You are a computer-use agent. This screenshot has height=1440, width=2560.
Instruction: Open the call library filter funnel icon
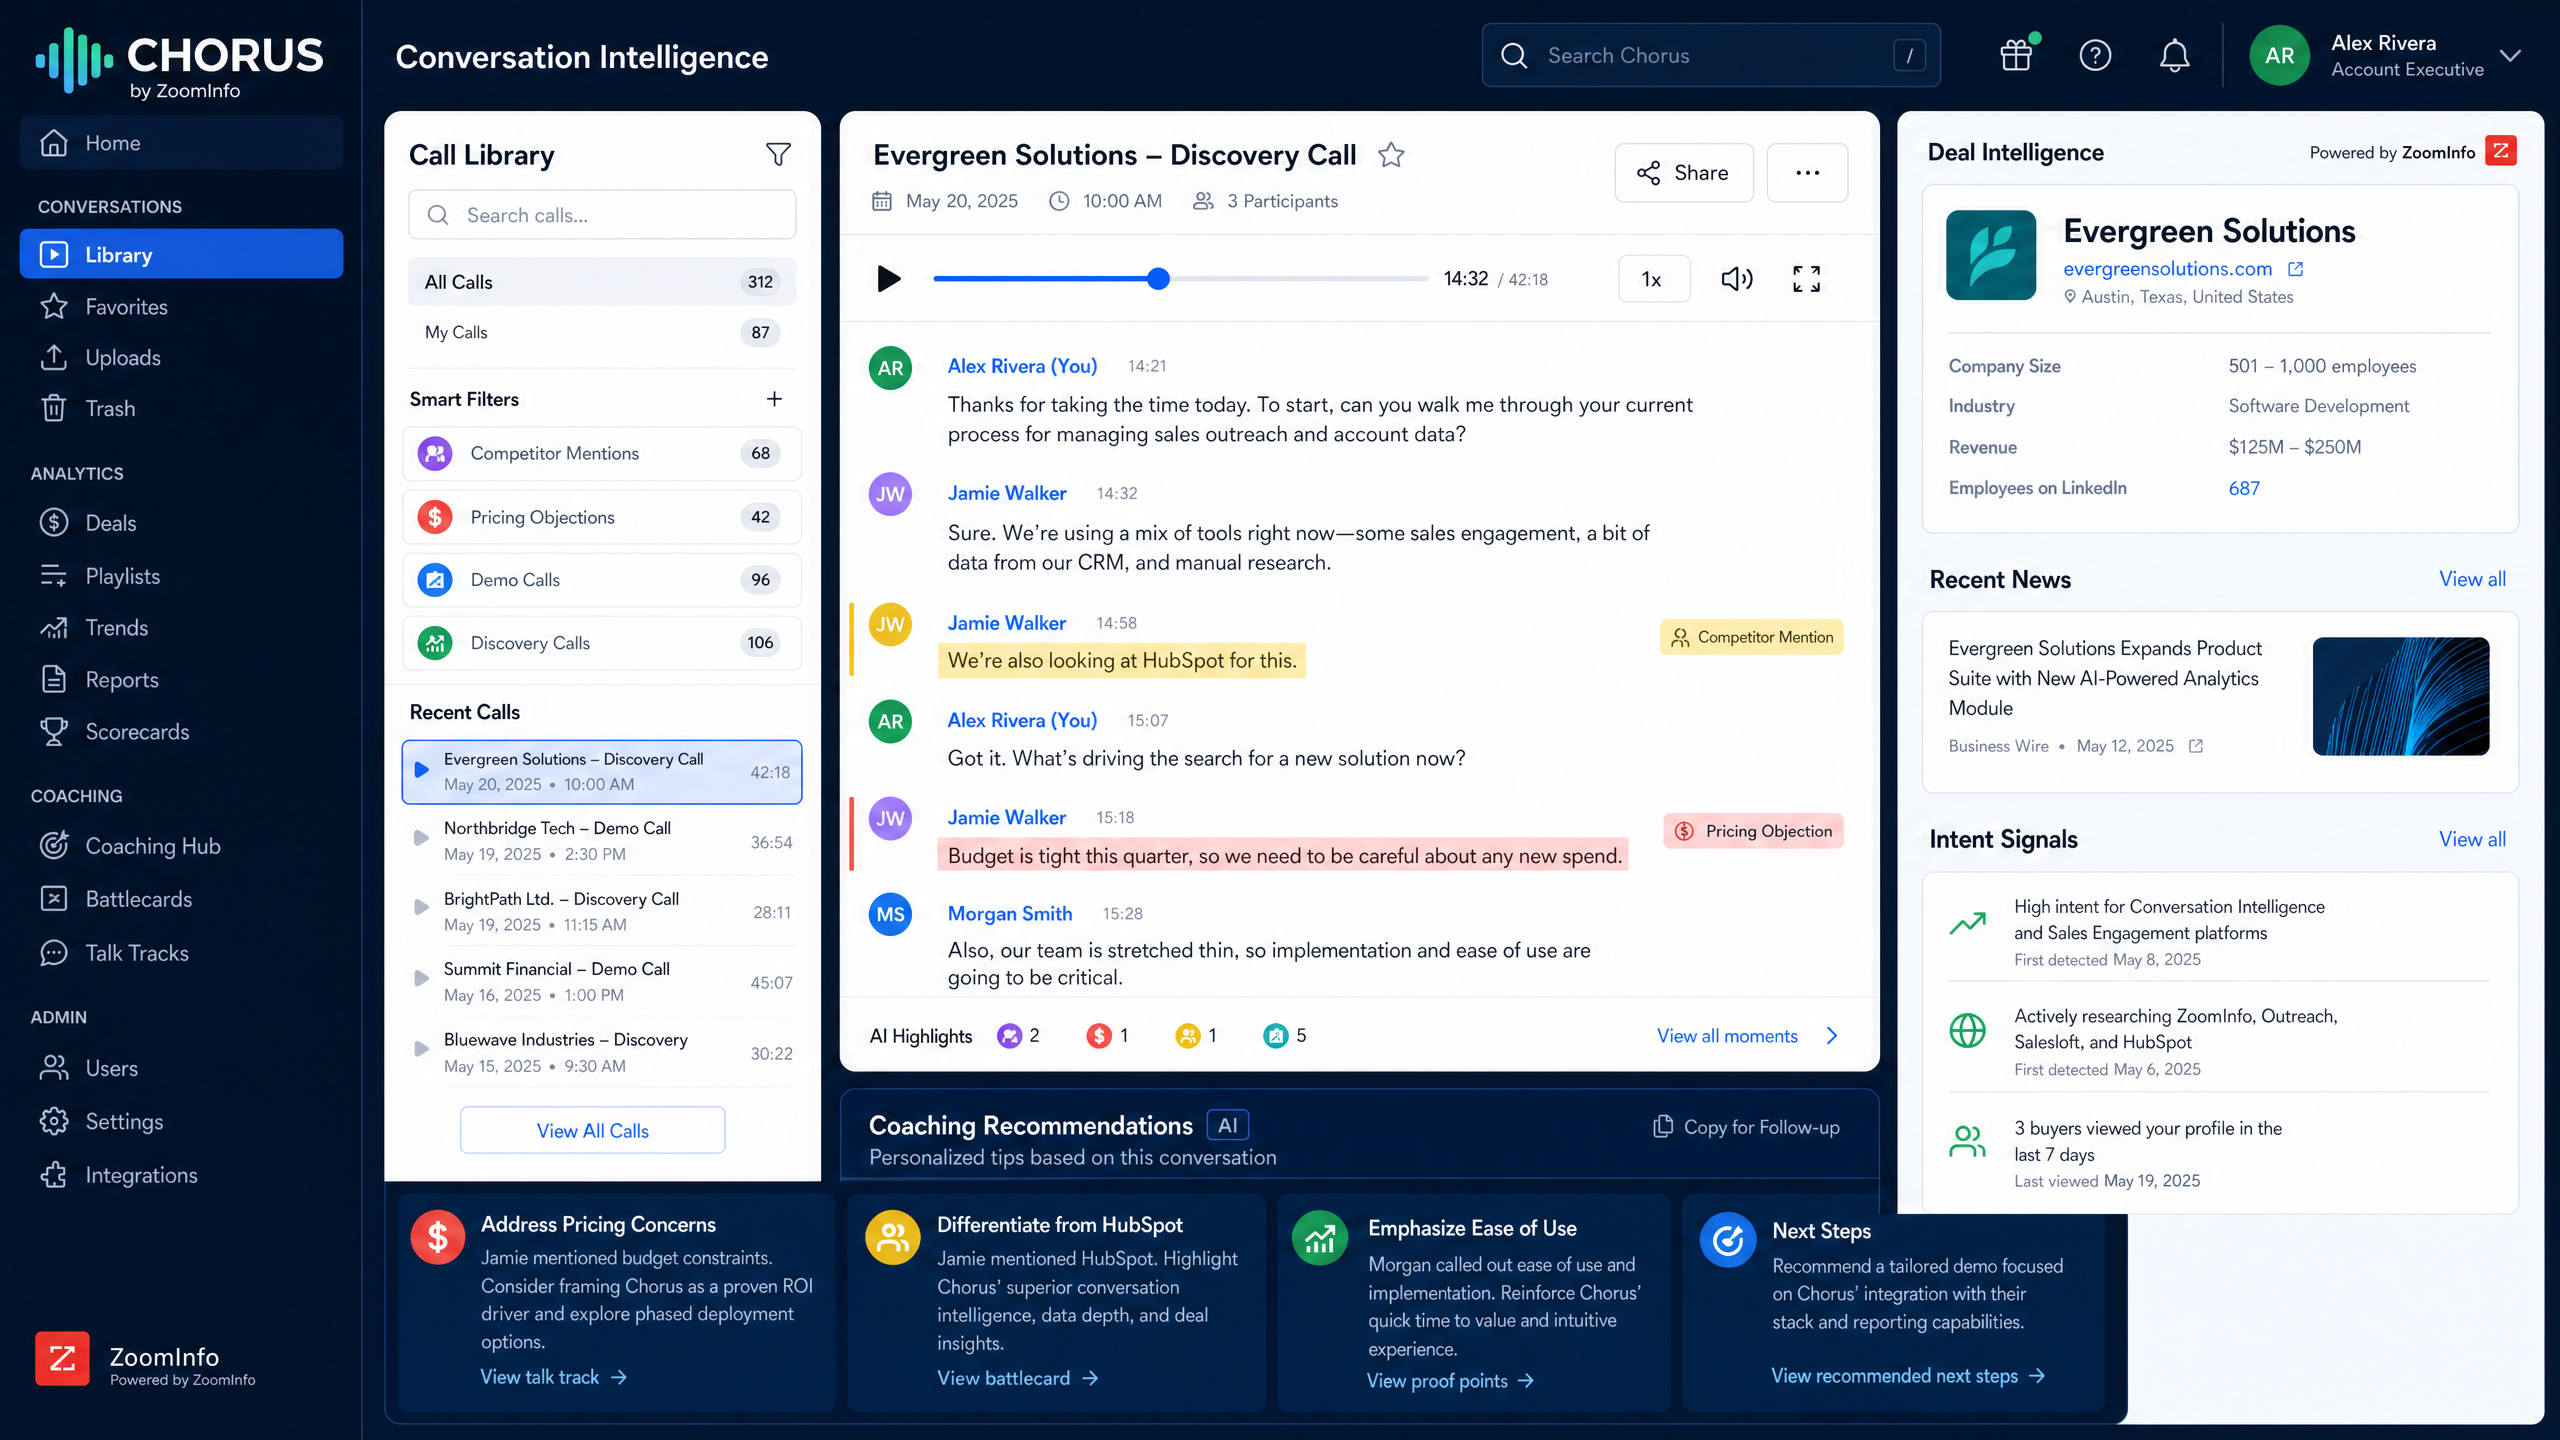click(778, 154)
